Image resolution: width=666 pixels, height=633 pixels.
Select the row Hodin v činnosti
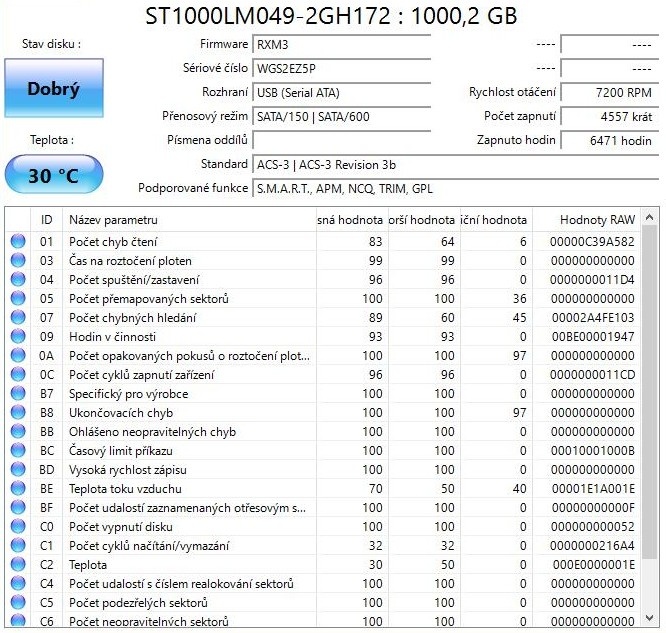coord(323,336)
